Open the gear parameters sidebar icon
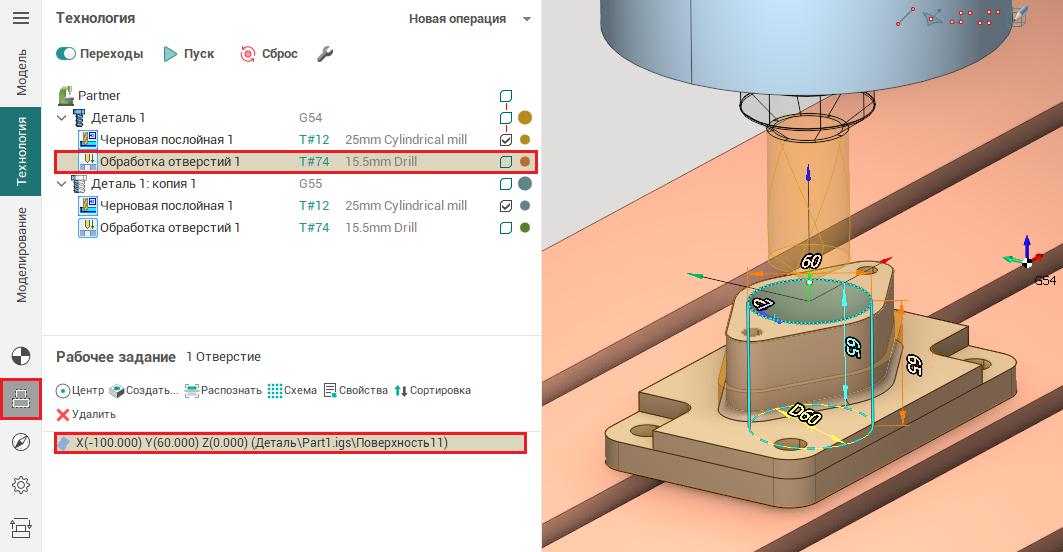 [x=21, y=486]
